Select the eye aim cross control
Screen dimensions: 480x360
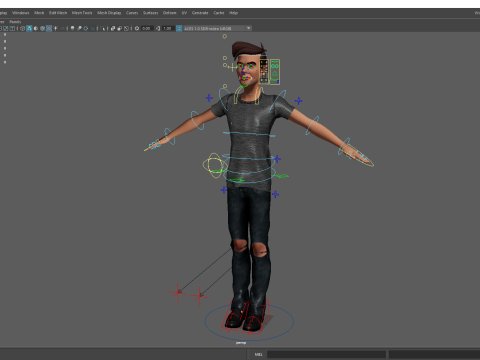232,68
